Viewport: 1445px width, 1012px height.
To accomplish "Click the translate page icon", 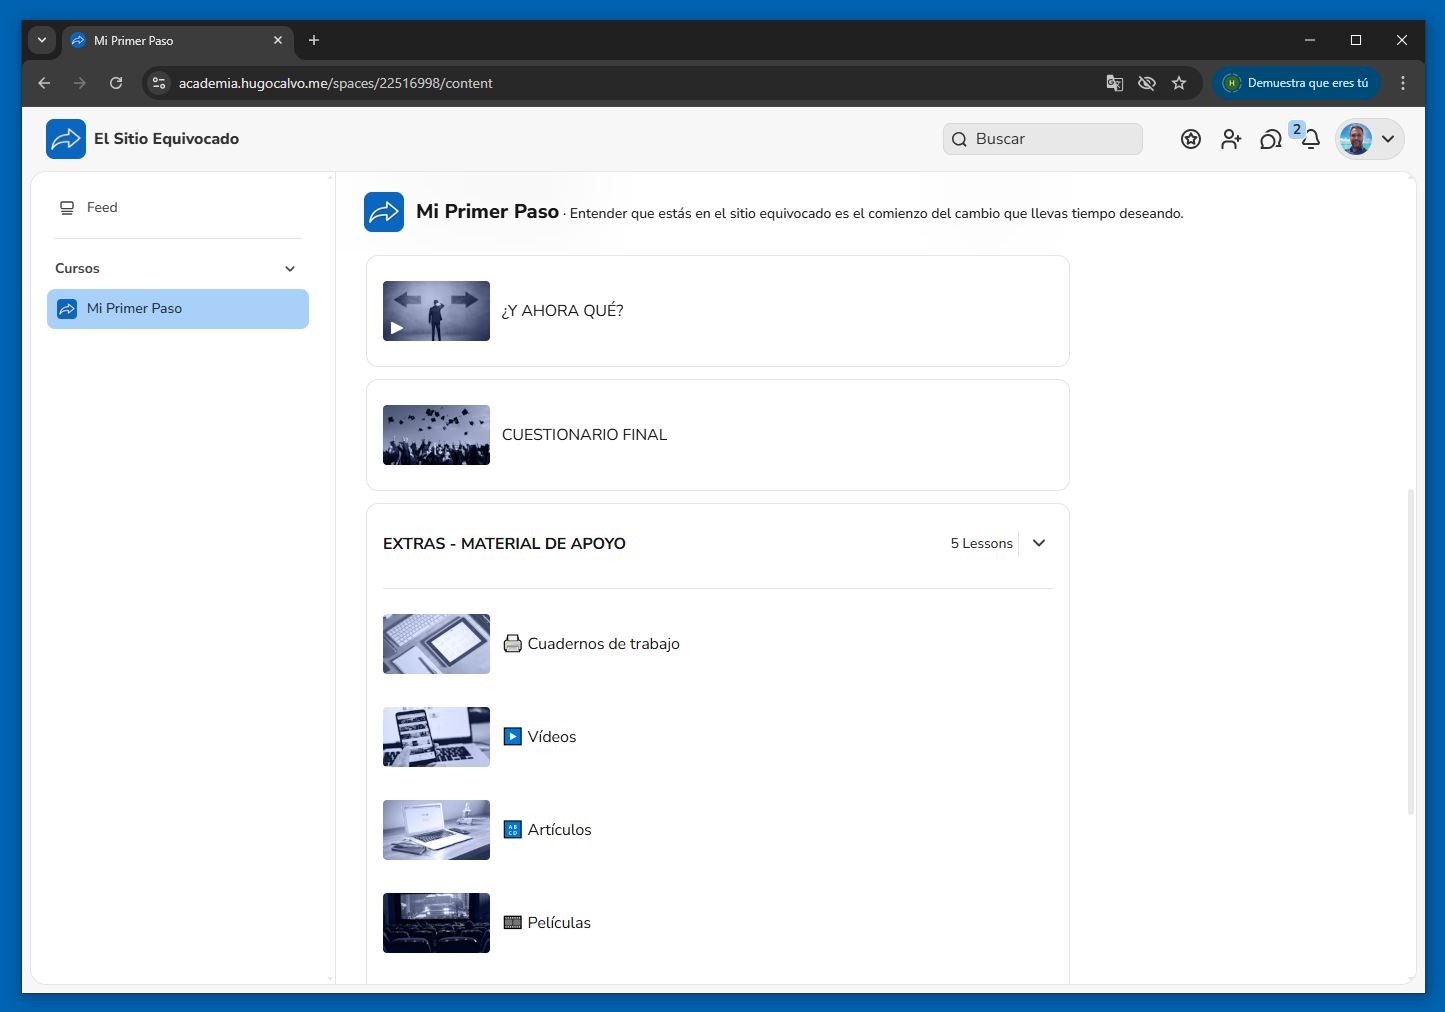I will click(1115, 83).
